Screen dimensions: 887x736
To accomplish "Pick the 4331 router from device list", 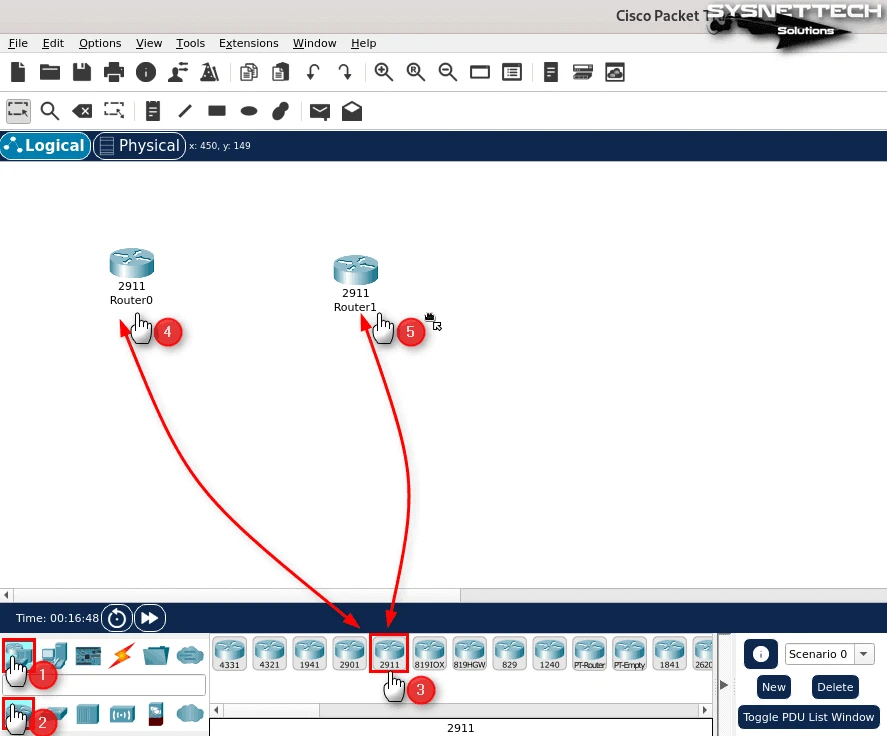I will [229, 653].
